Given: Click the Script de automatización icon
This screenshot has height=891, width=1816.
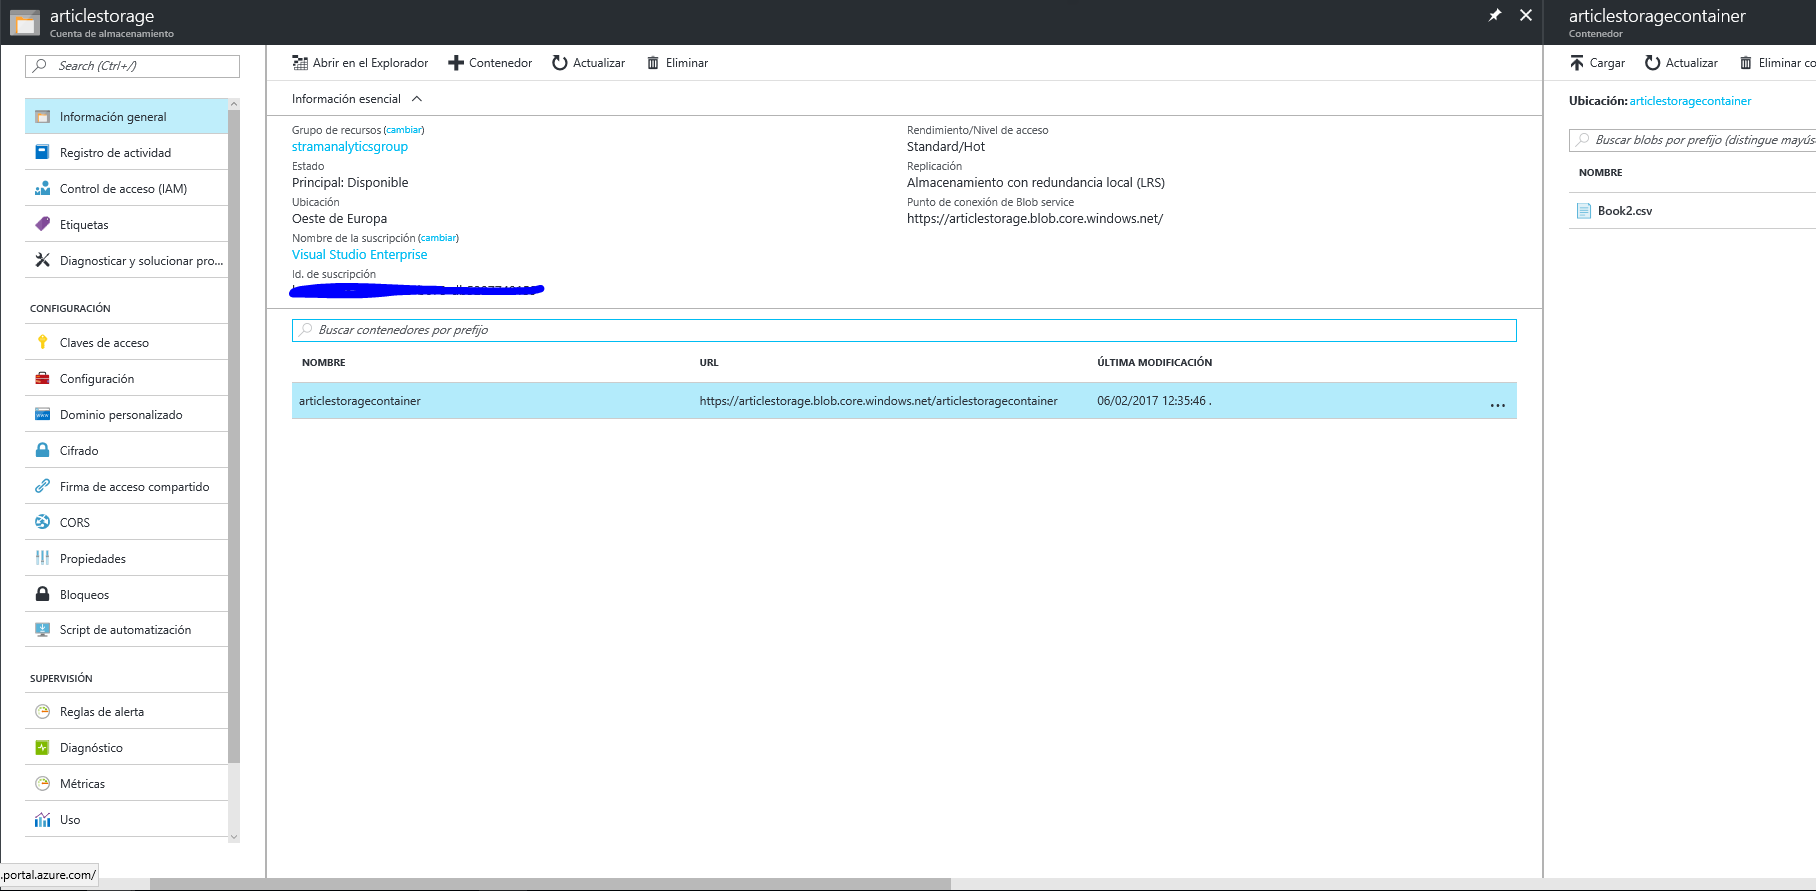Looking at the screenshot, I should coord(42,630).
